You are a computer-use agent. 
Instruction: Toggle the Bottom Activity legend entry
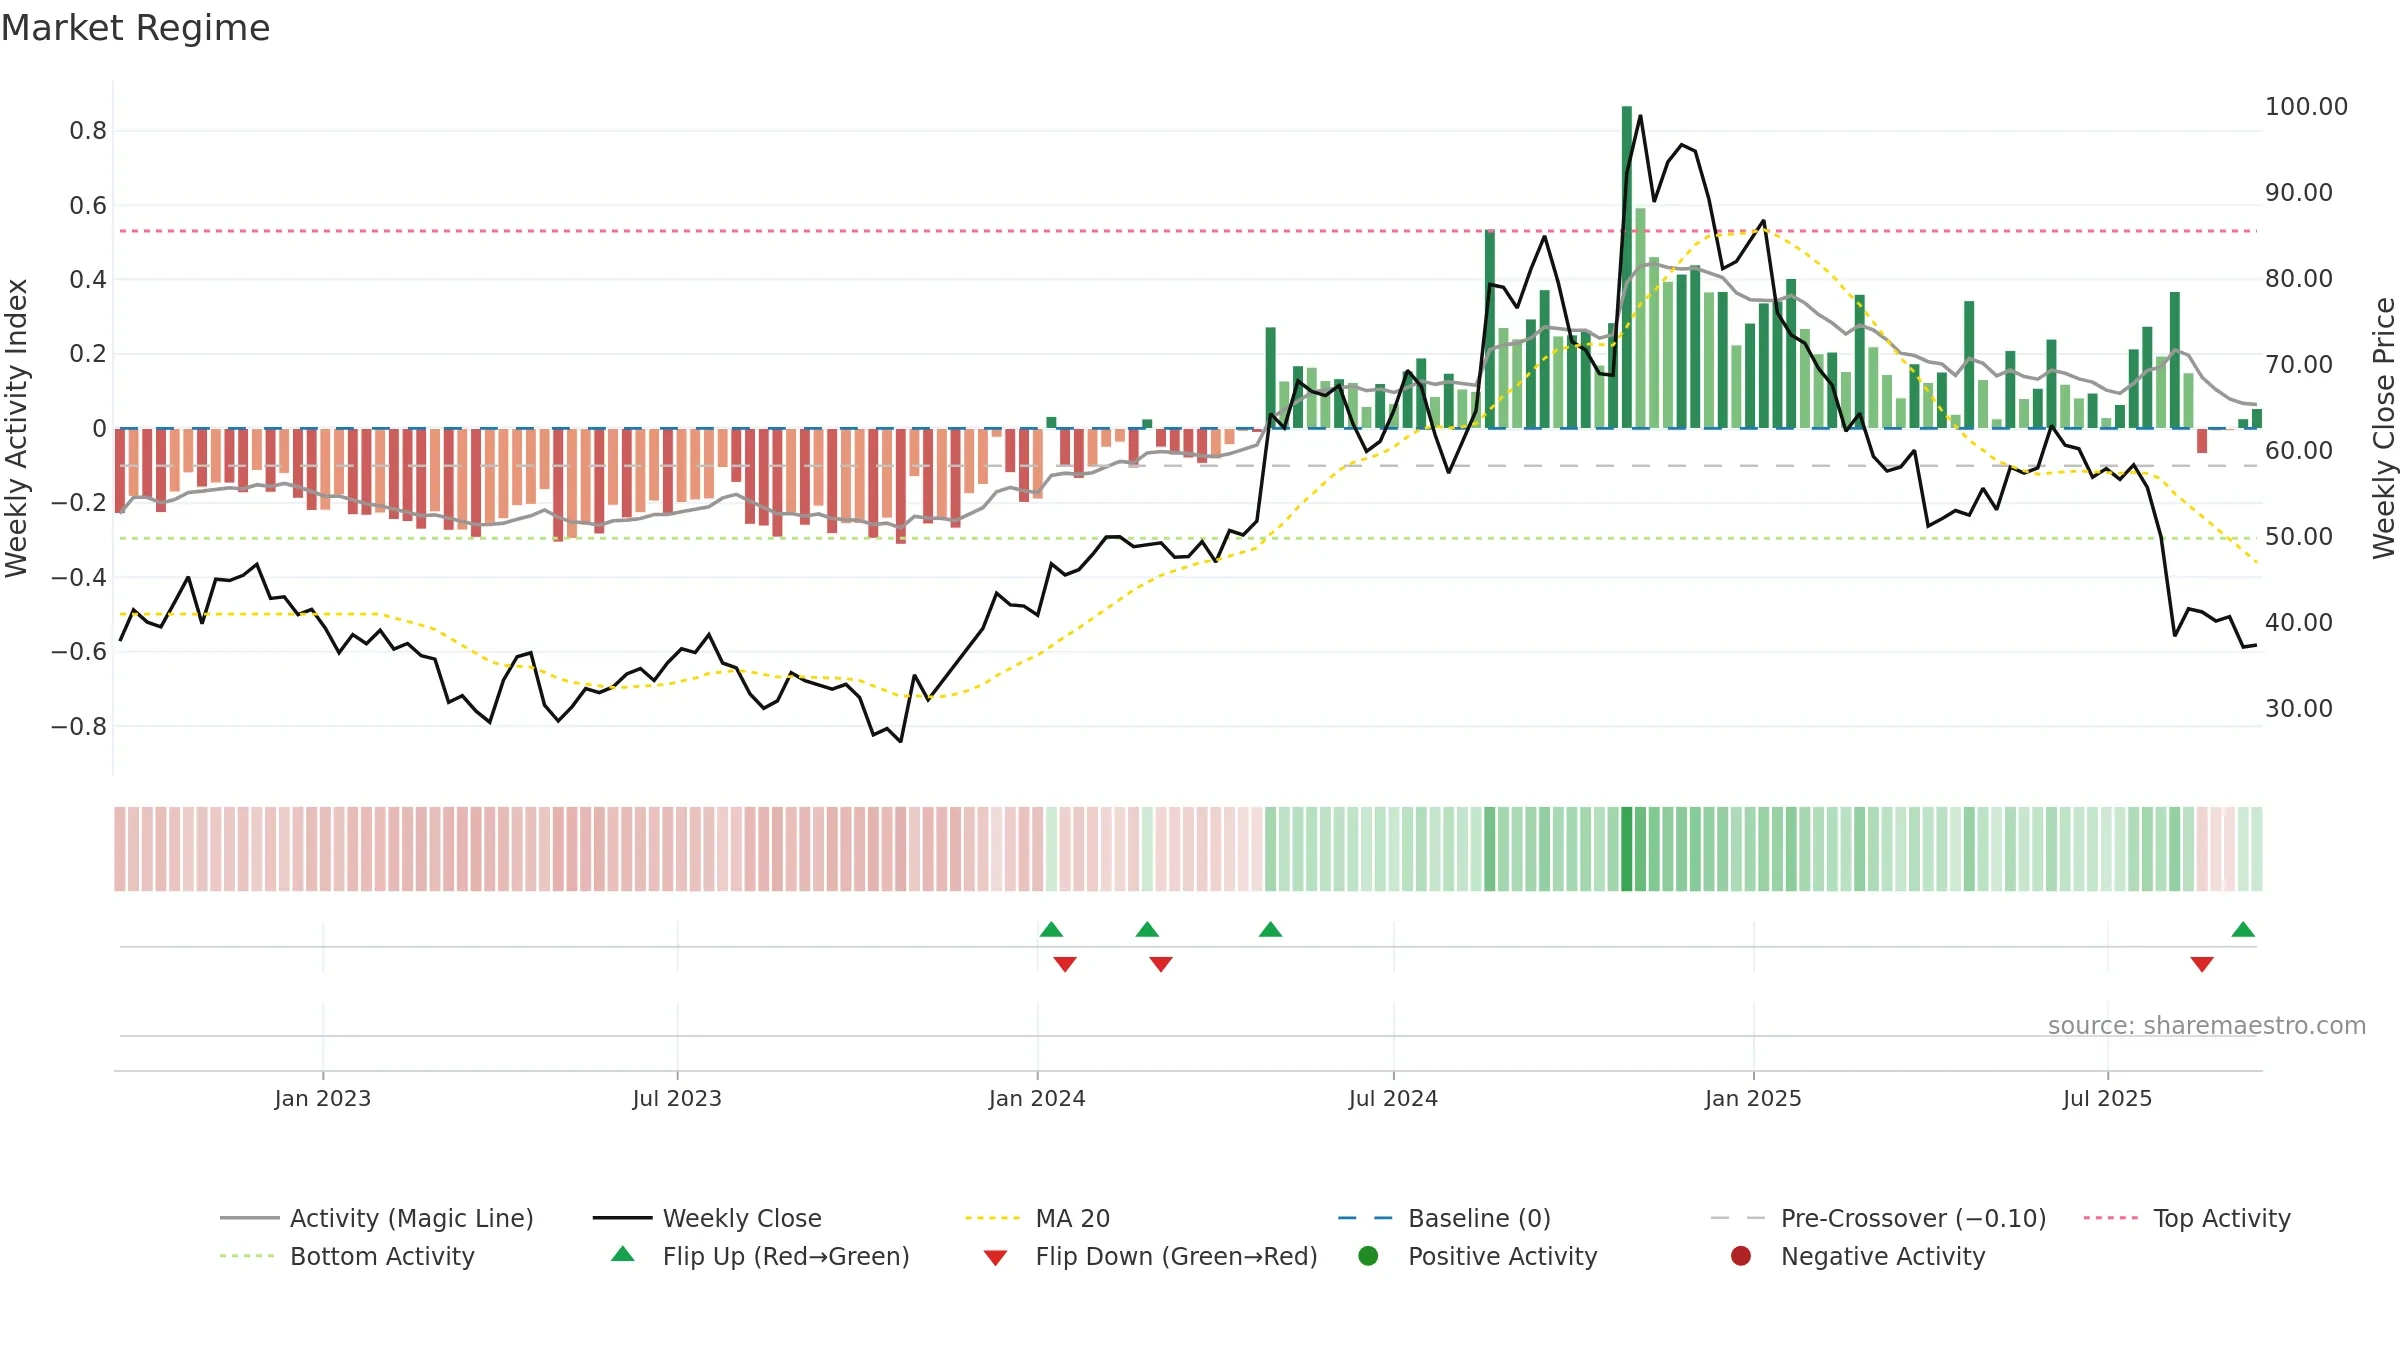(347, 1256)
